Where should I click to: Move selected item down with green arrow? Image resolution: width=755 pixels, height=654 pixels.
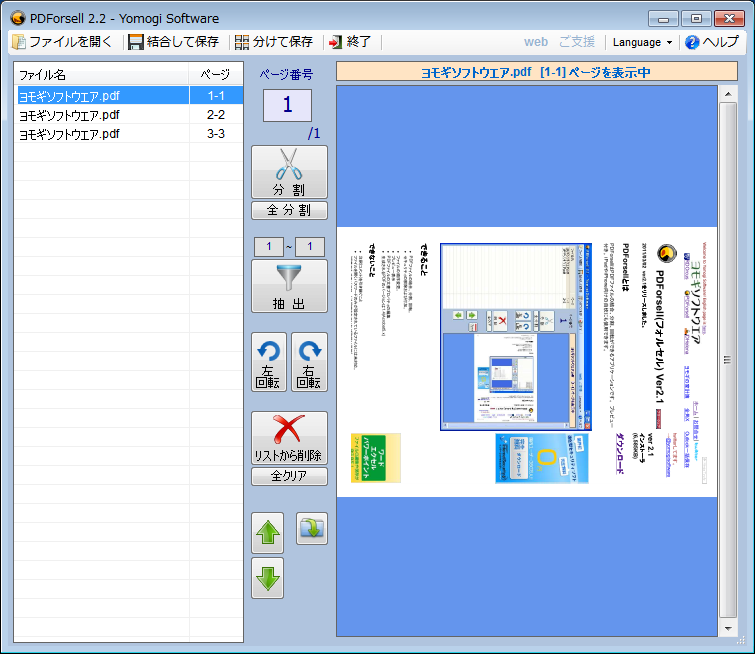[x=268, y=578]
